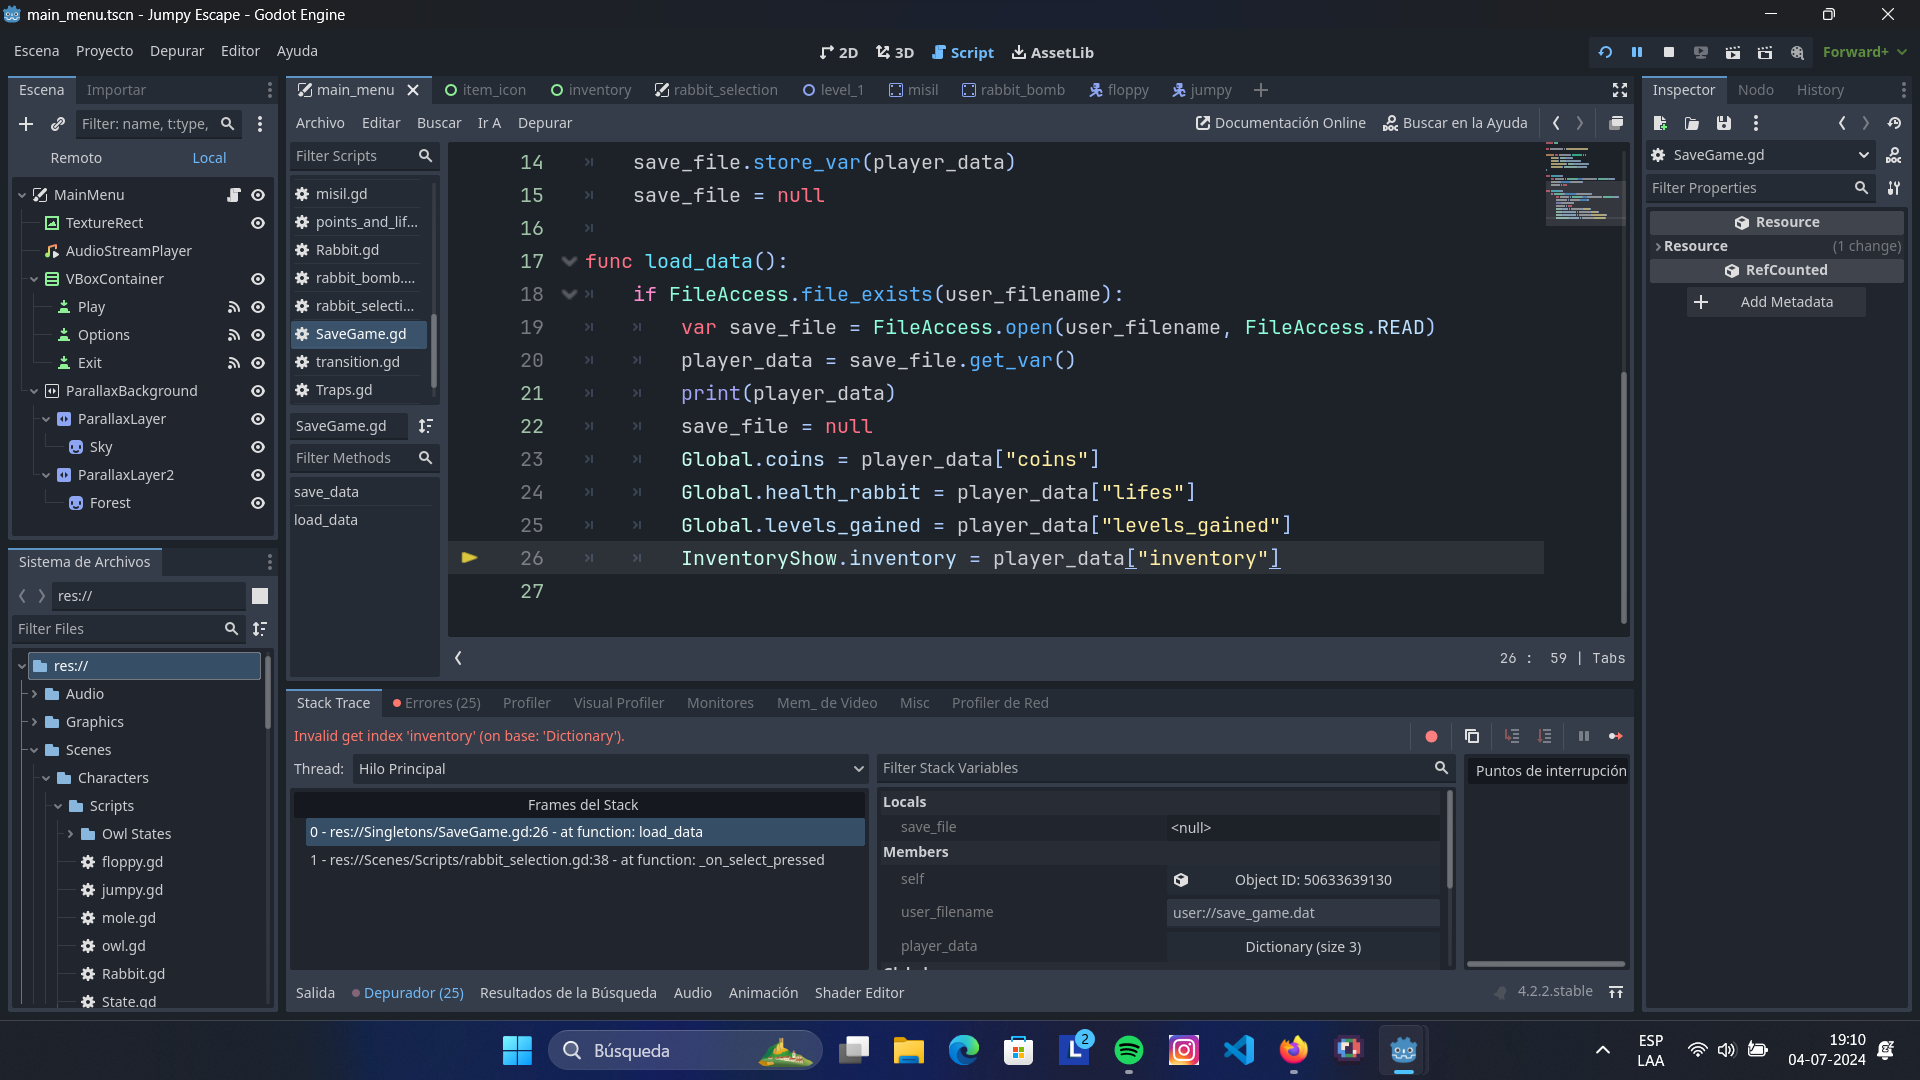Instantiate a child scene via the chain icon

click(57, 124)
